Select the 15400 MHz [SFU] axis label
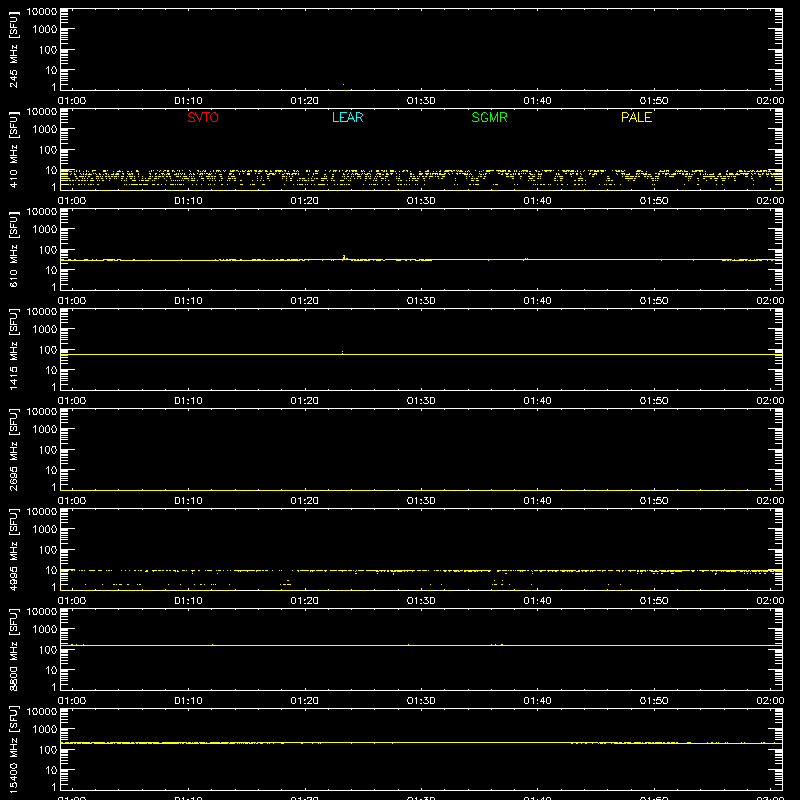 (x=13, y=749)
